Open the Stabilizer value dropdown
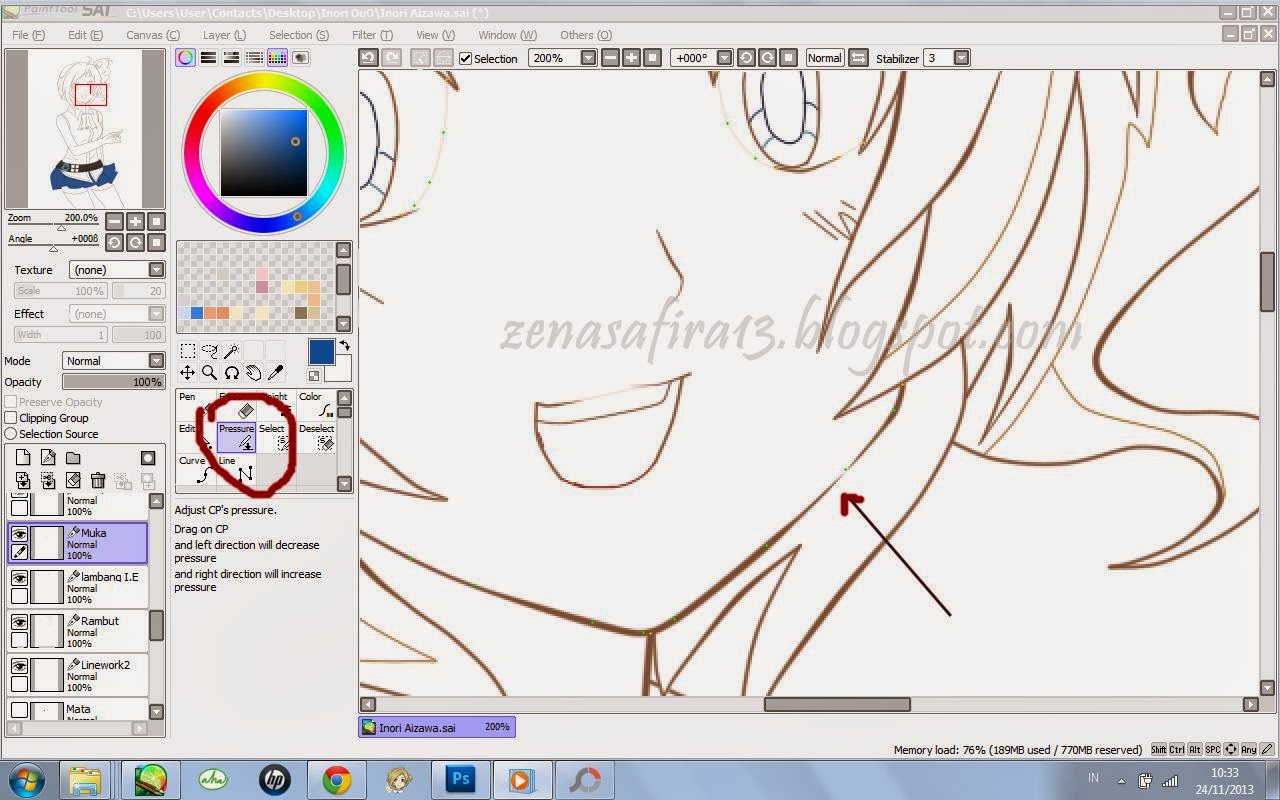 click(961, 58)
